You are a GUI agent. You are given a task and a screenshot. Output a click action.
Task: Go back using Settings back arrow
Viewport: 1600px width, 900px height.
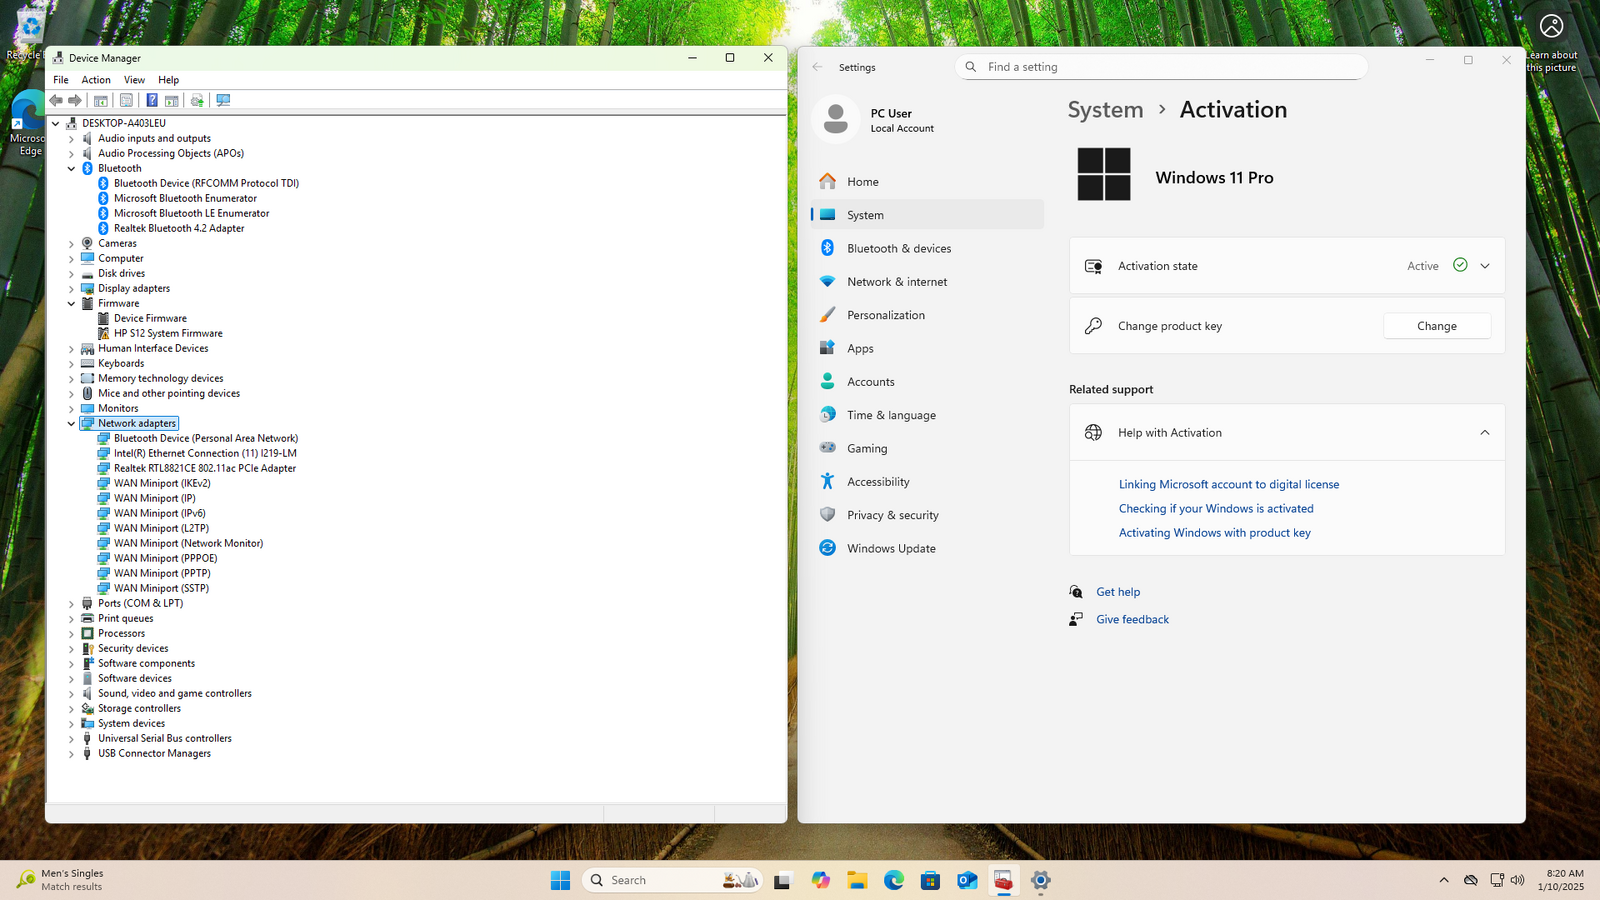[818, 67]
